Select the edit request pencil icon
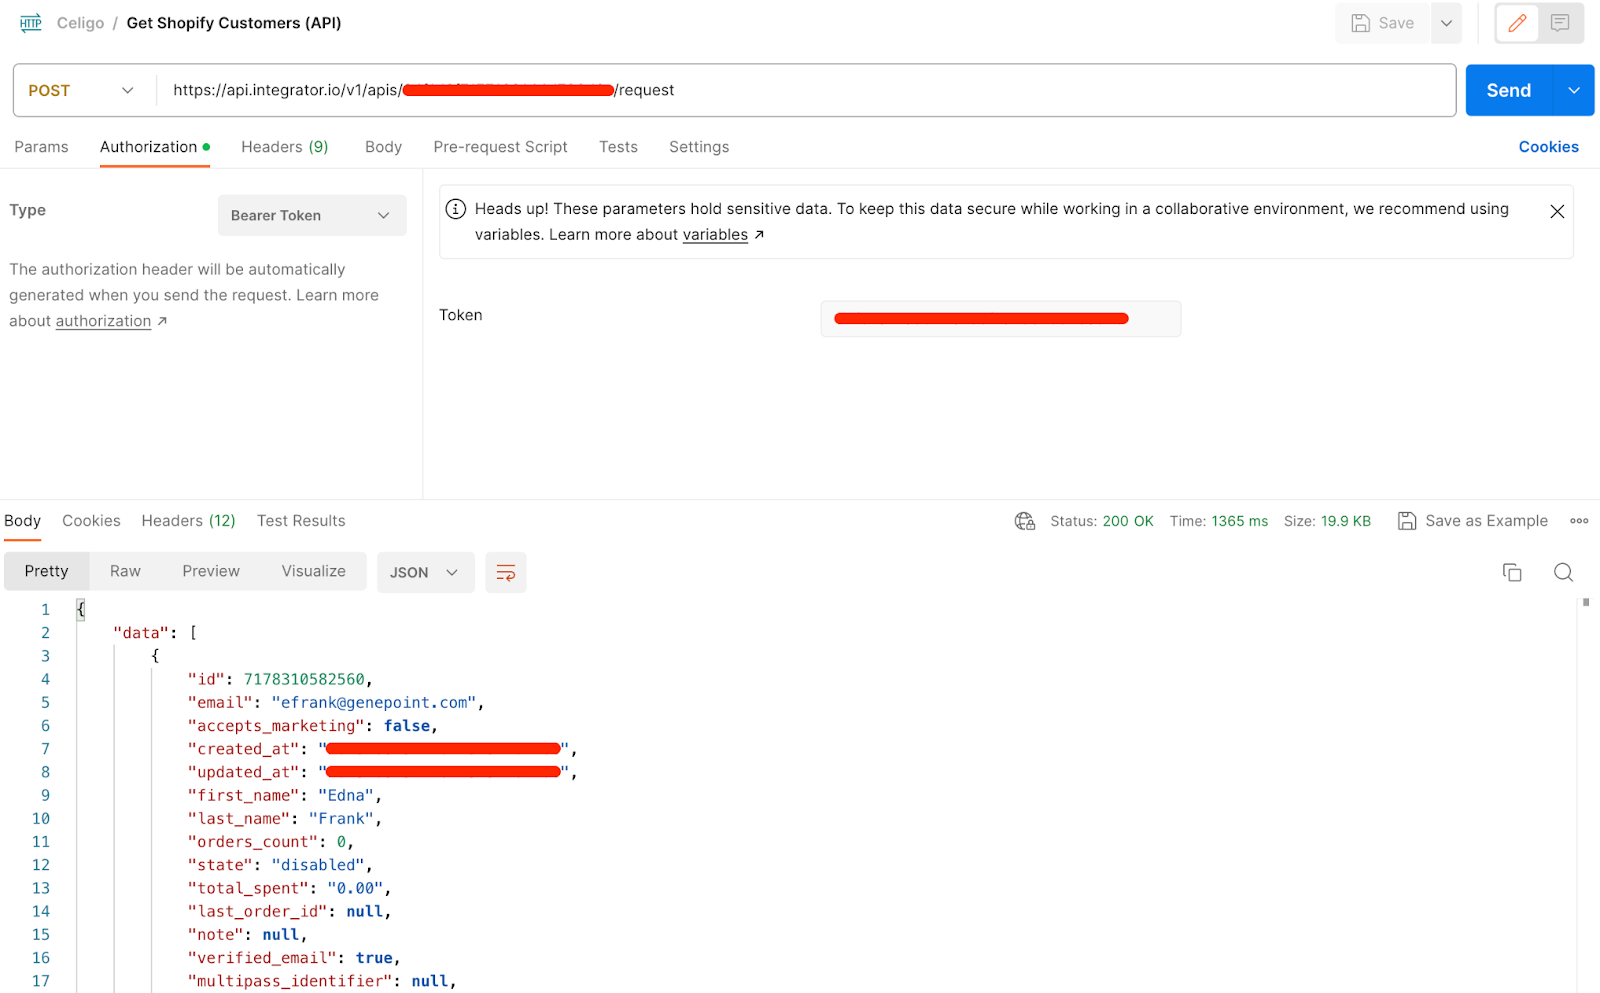Screen dimensions: 1600x993 (x=1516, y=22)
